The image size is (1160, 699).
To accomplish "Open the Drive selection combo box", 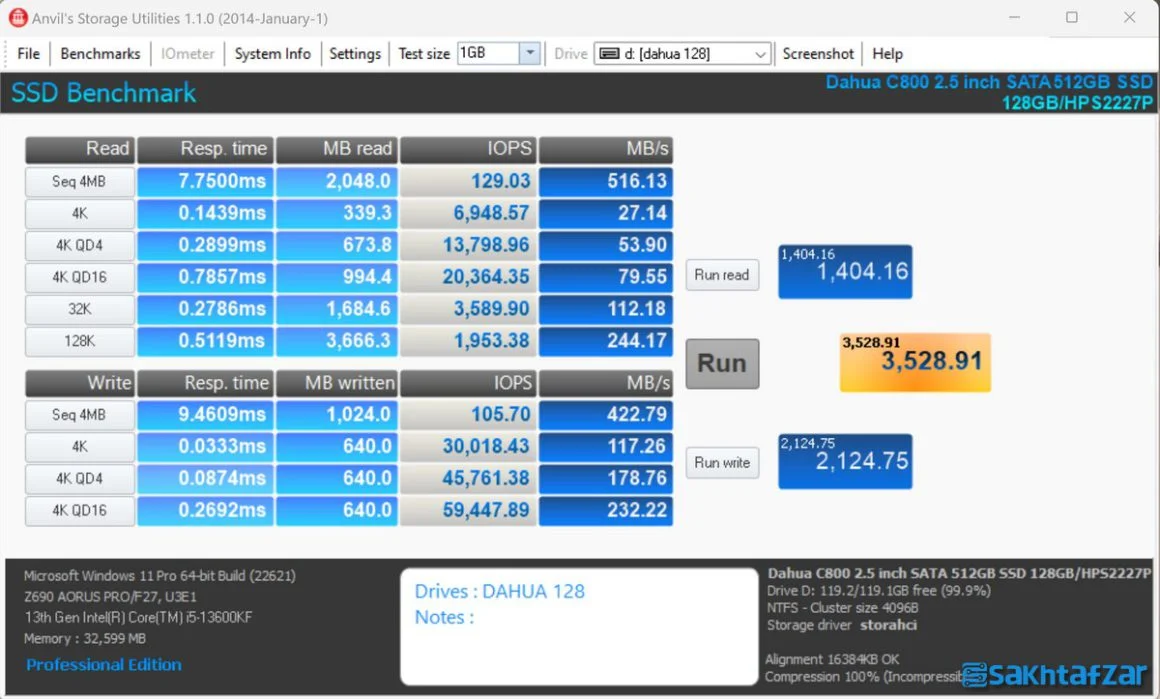I will 682,54.
